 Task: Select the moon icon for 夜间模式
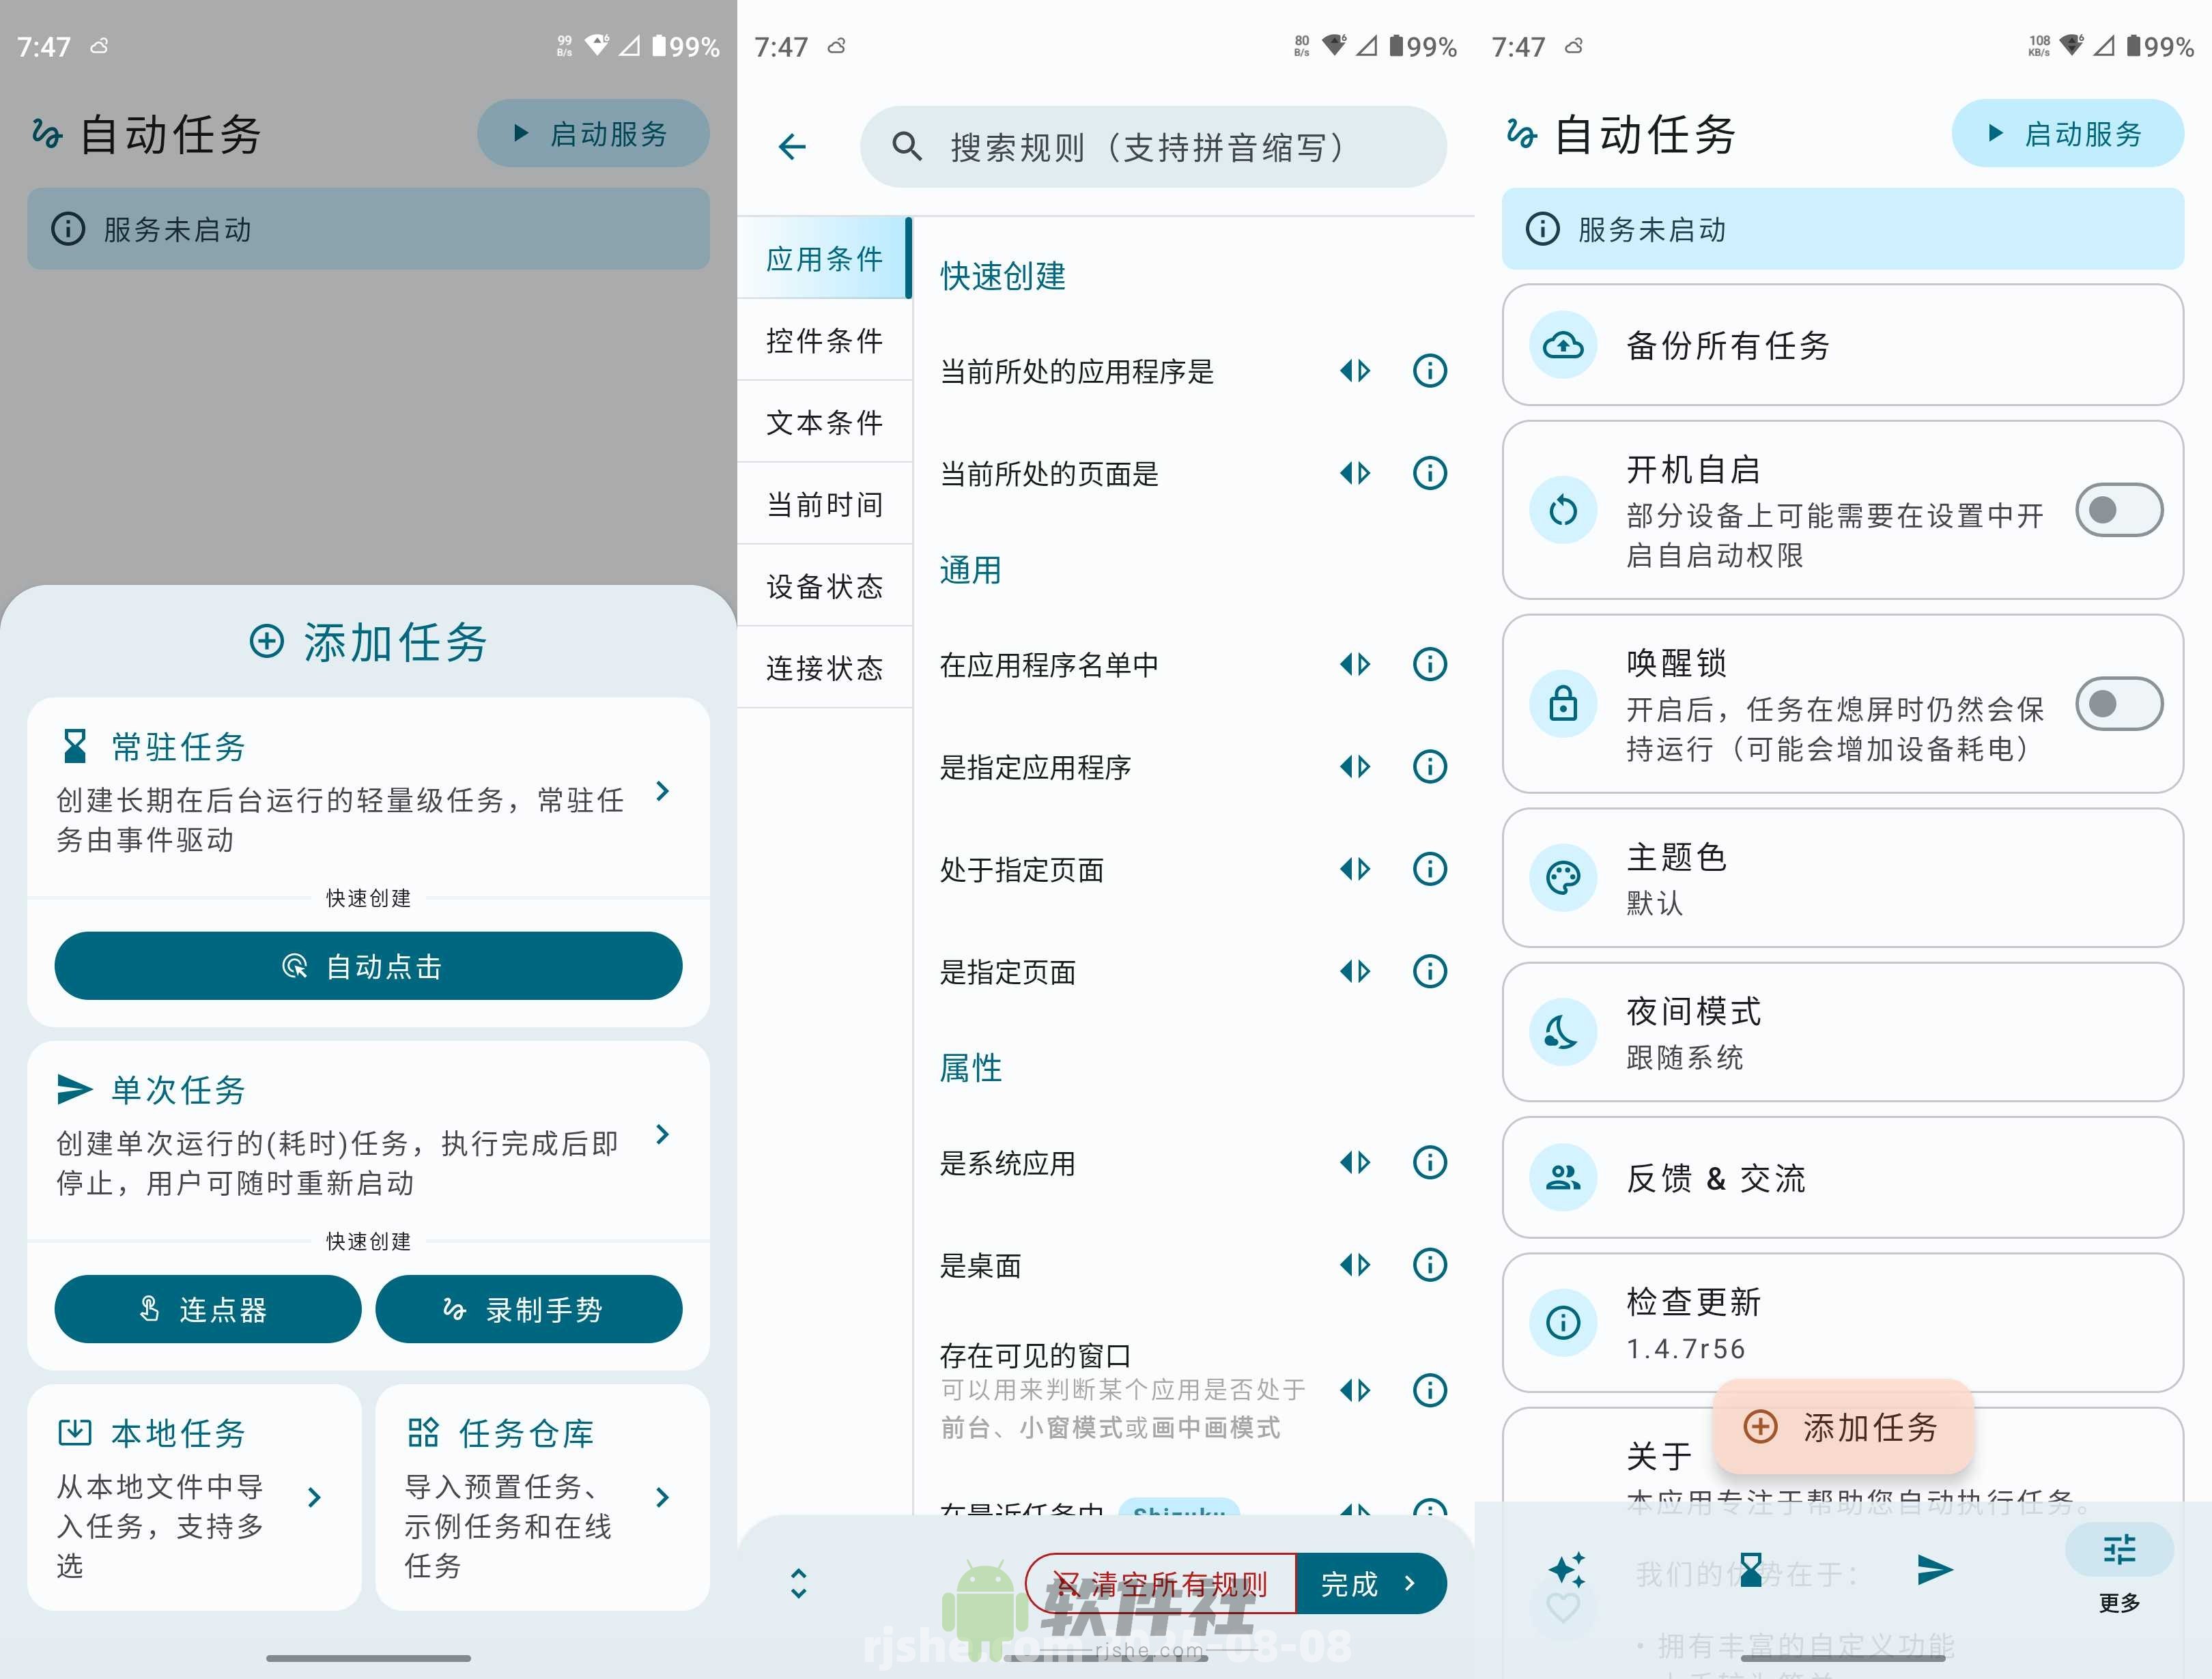1563,1032
